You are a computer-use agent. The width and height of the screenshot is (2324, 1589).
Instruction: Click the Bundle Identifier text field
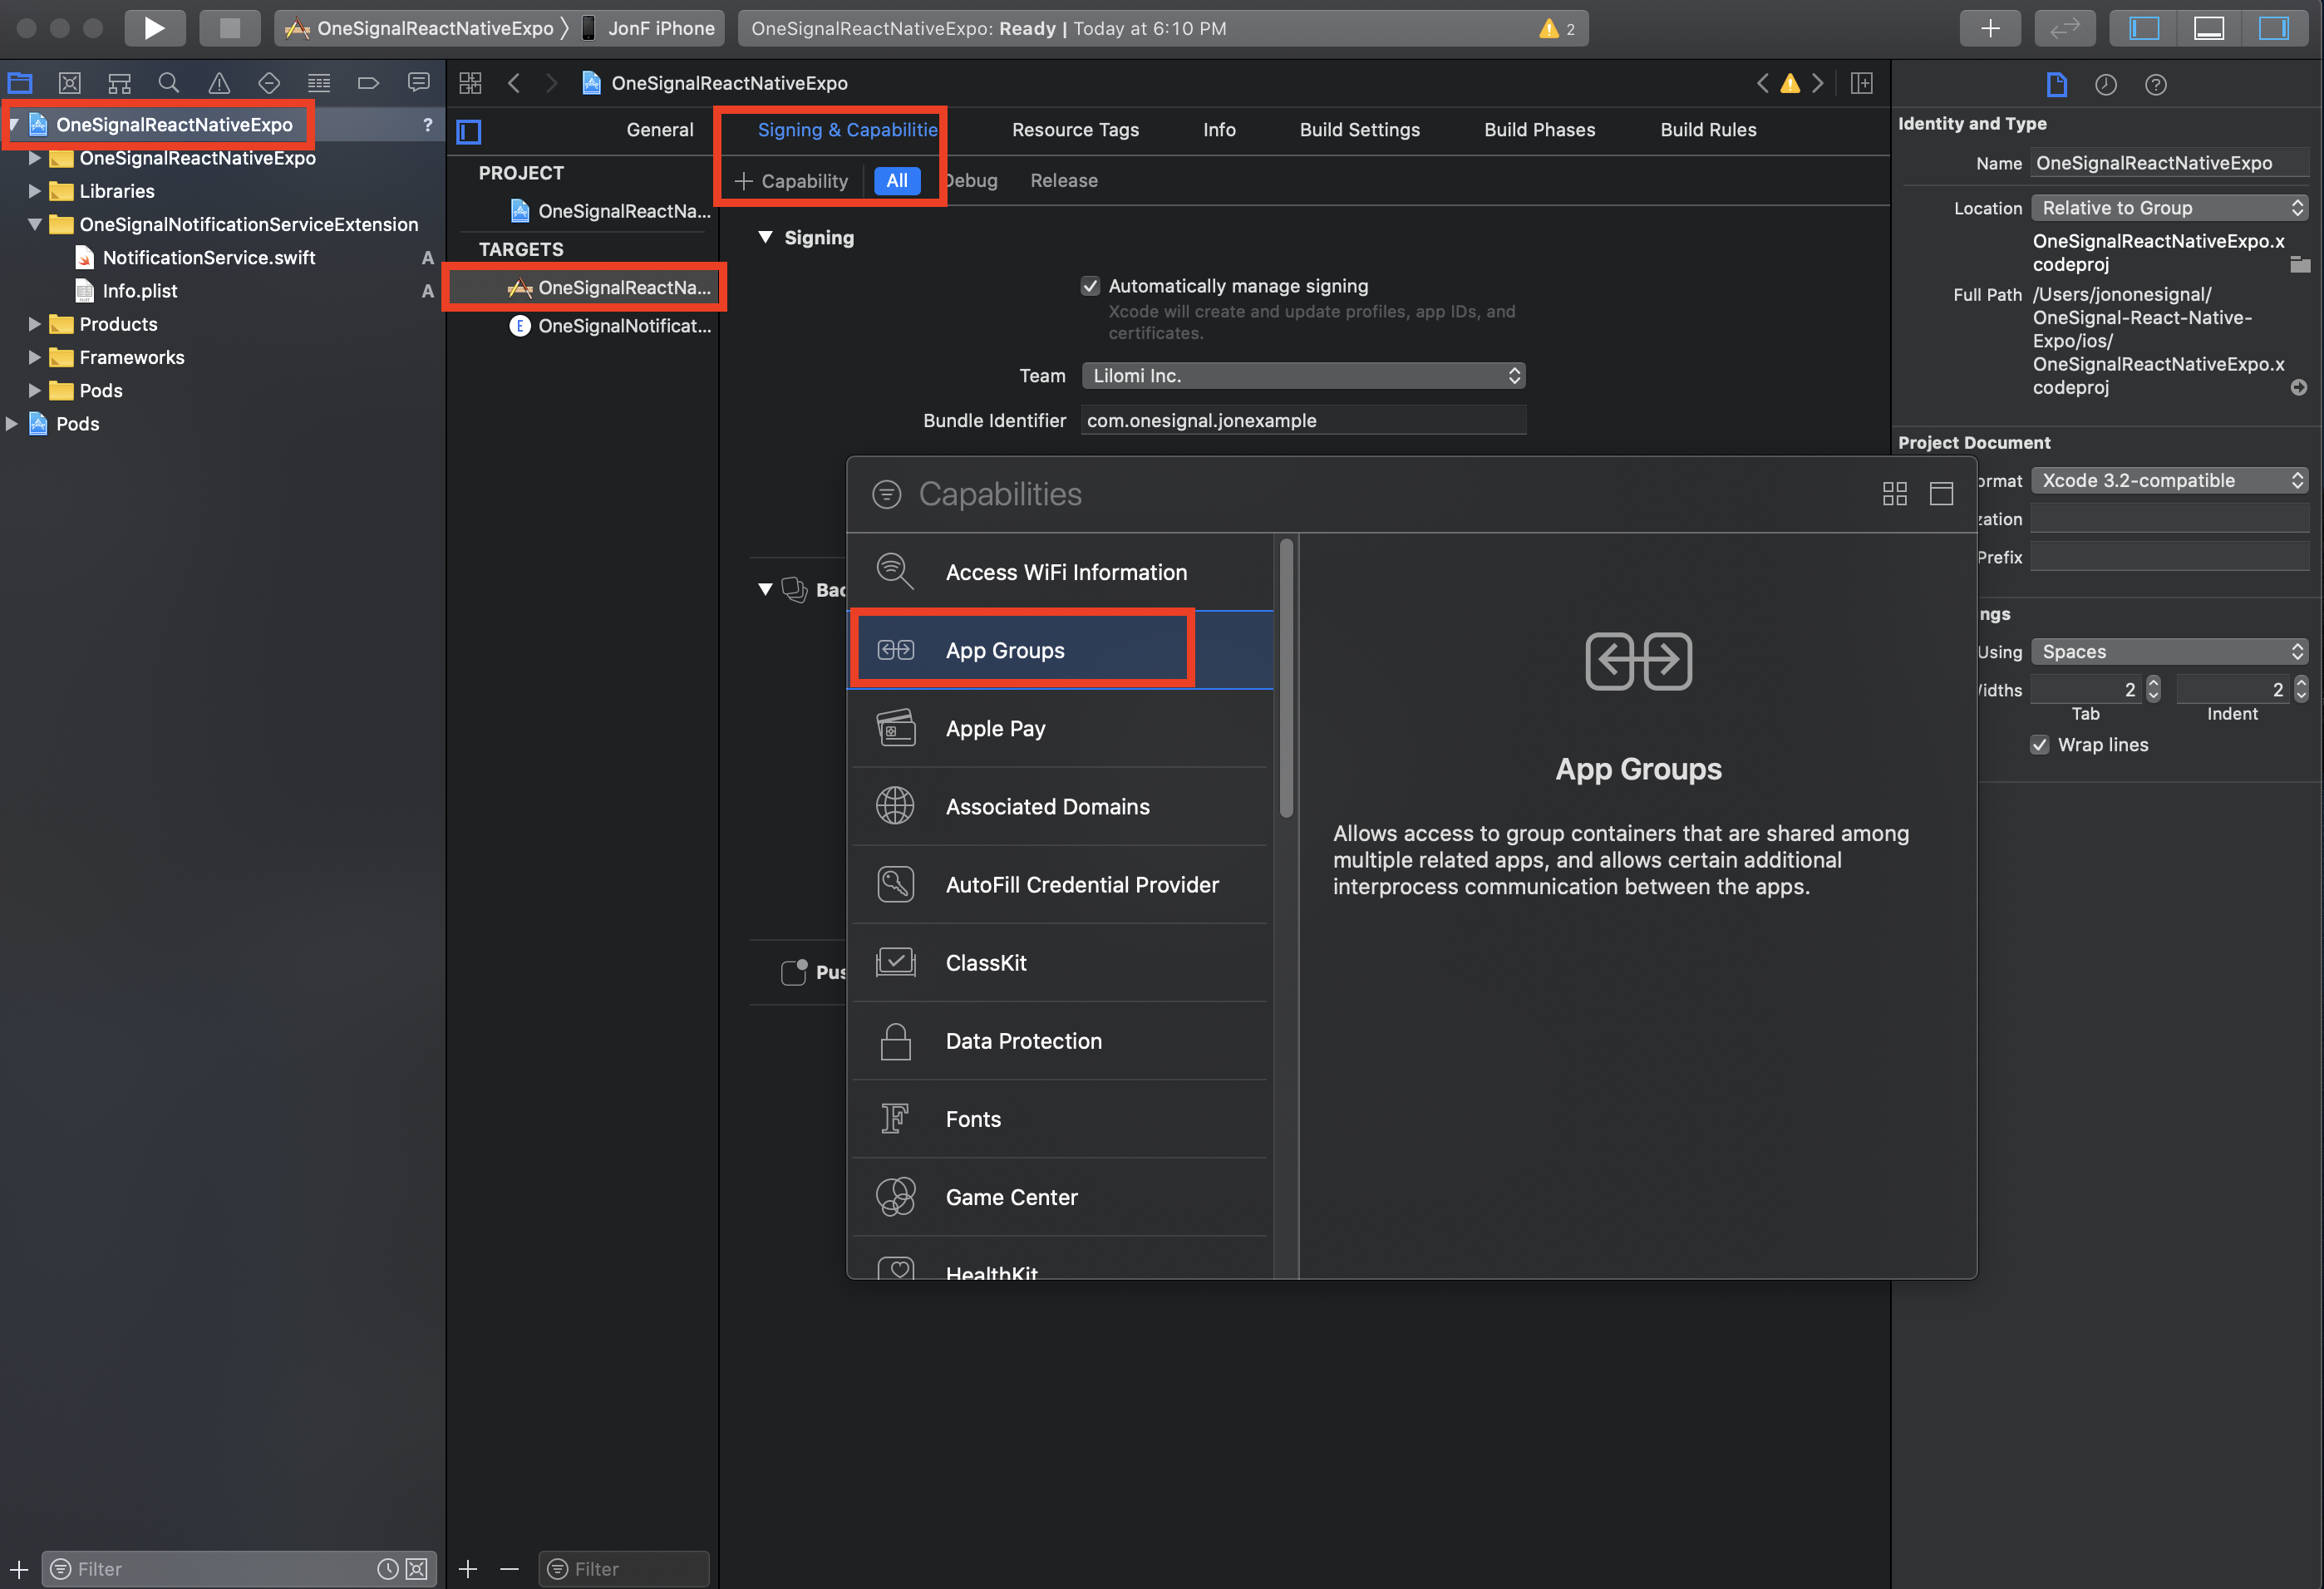[1303, 421]
